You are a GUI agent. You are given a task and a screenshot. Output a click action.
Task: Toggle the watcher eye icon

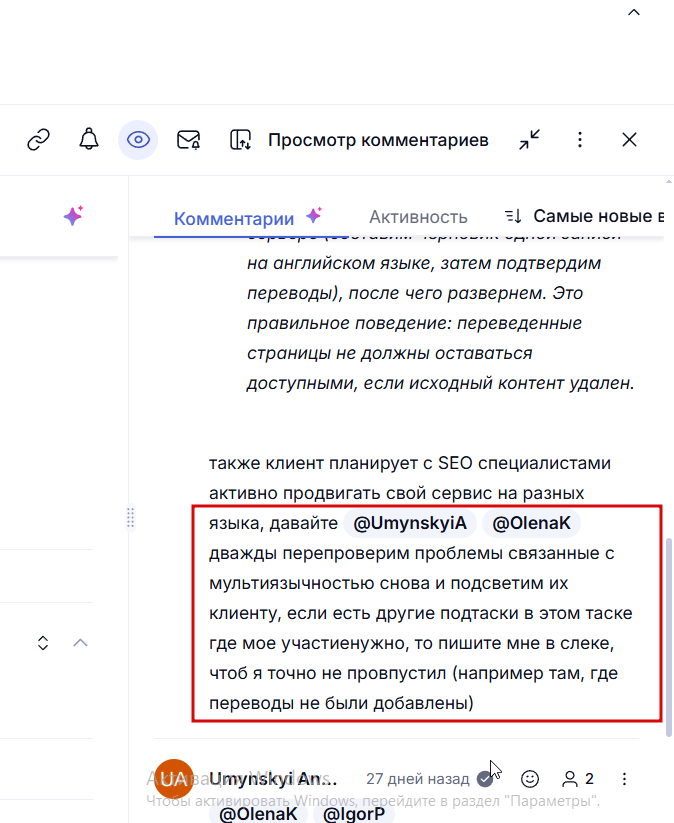click(138, 140)
